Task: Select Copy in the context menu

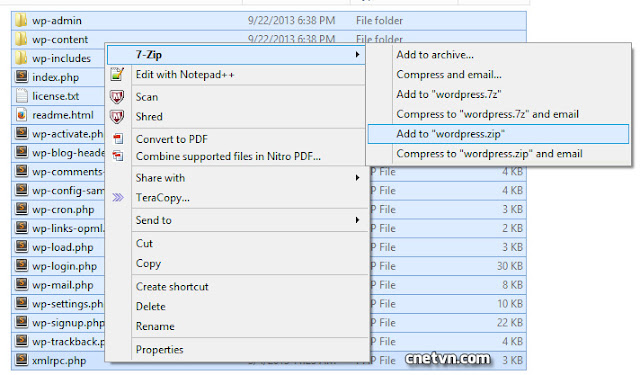Action: point(148,264)
